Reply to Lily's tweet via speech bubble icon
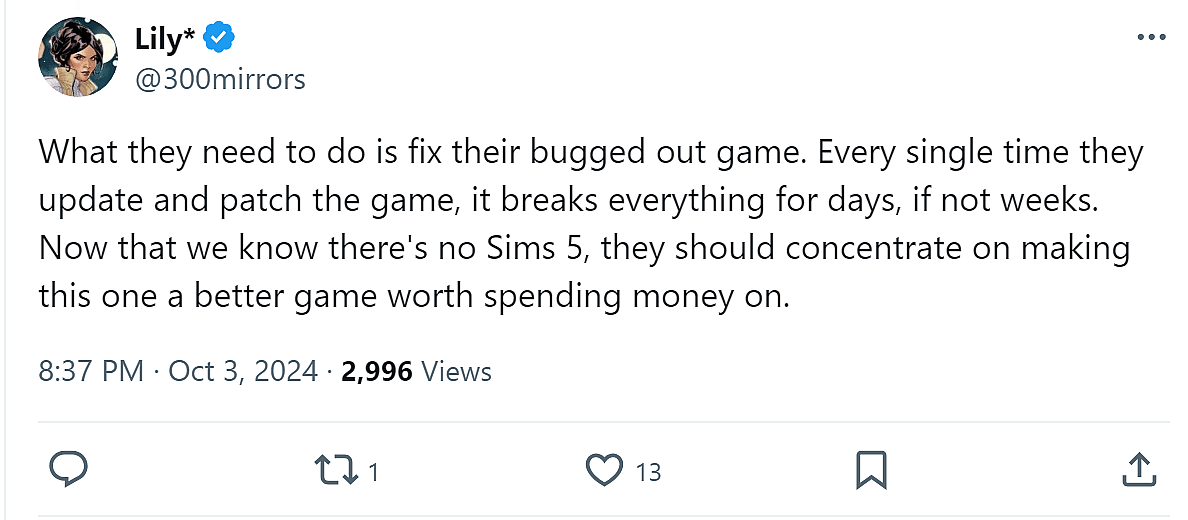The image size is (1188, 520). pos(69,469)
